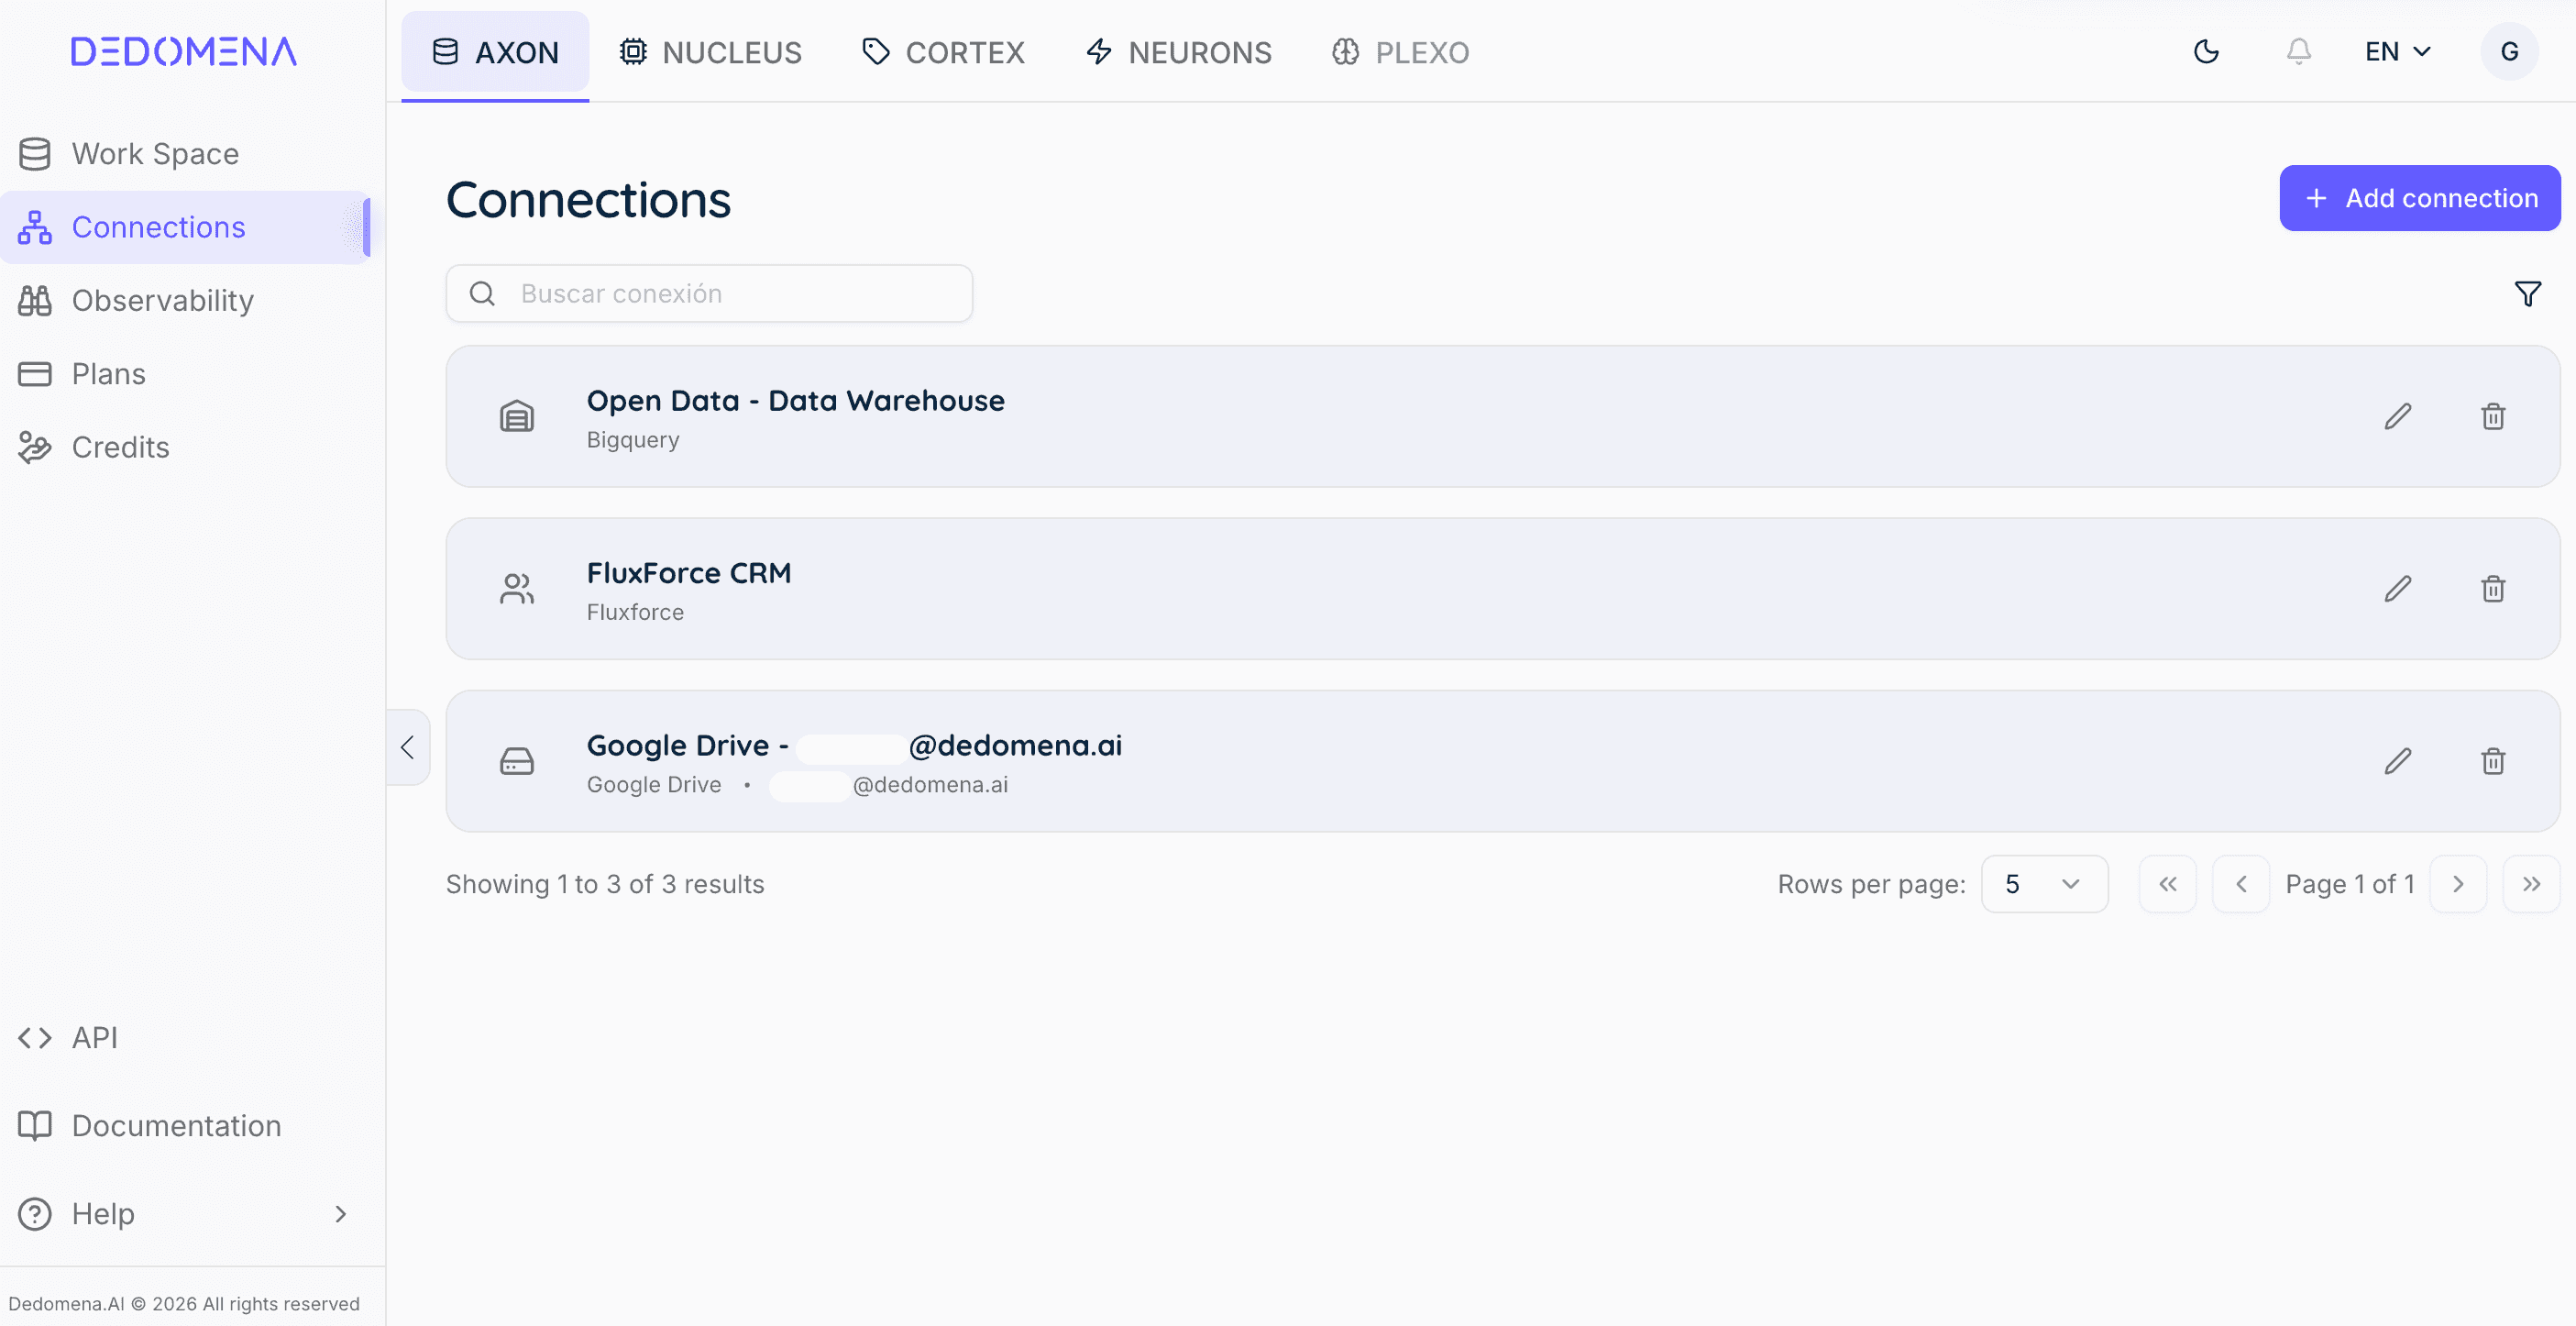Click the Plans card icon
Screen dimensions: 2576x1326
(x=35, y=374)
